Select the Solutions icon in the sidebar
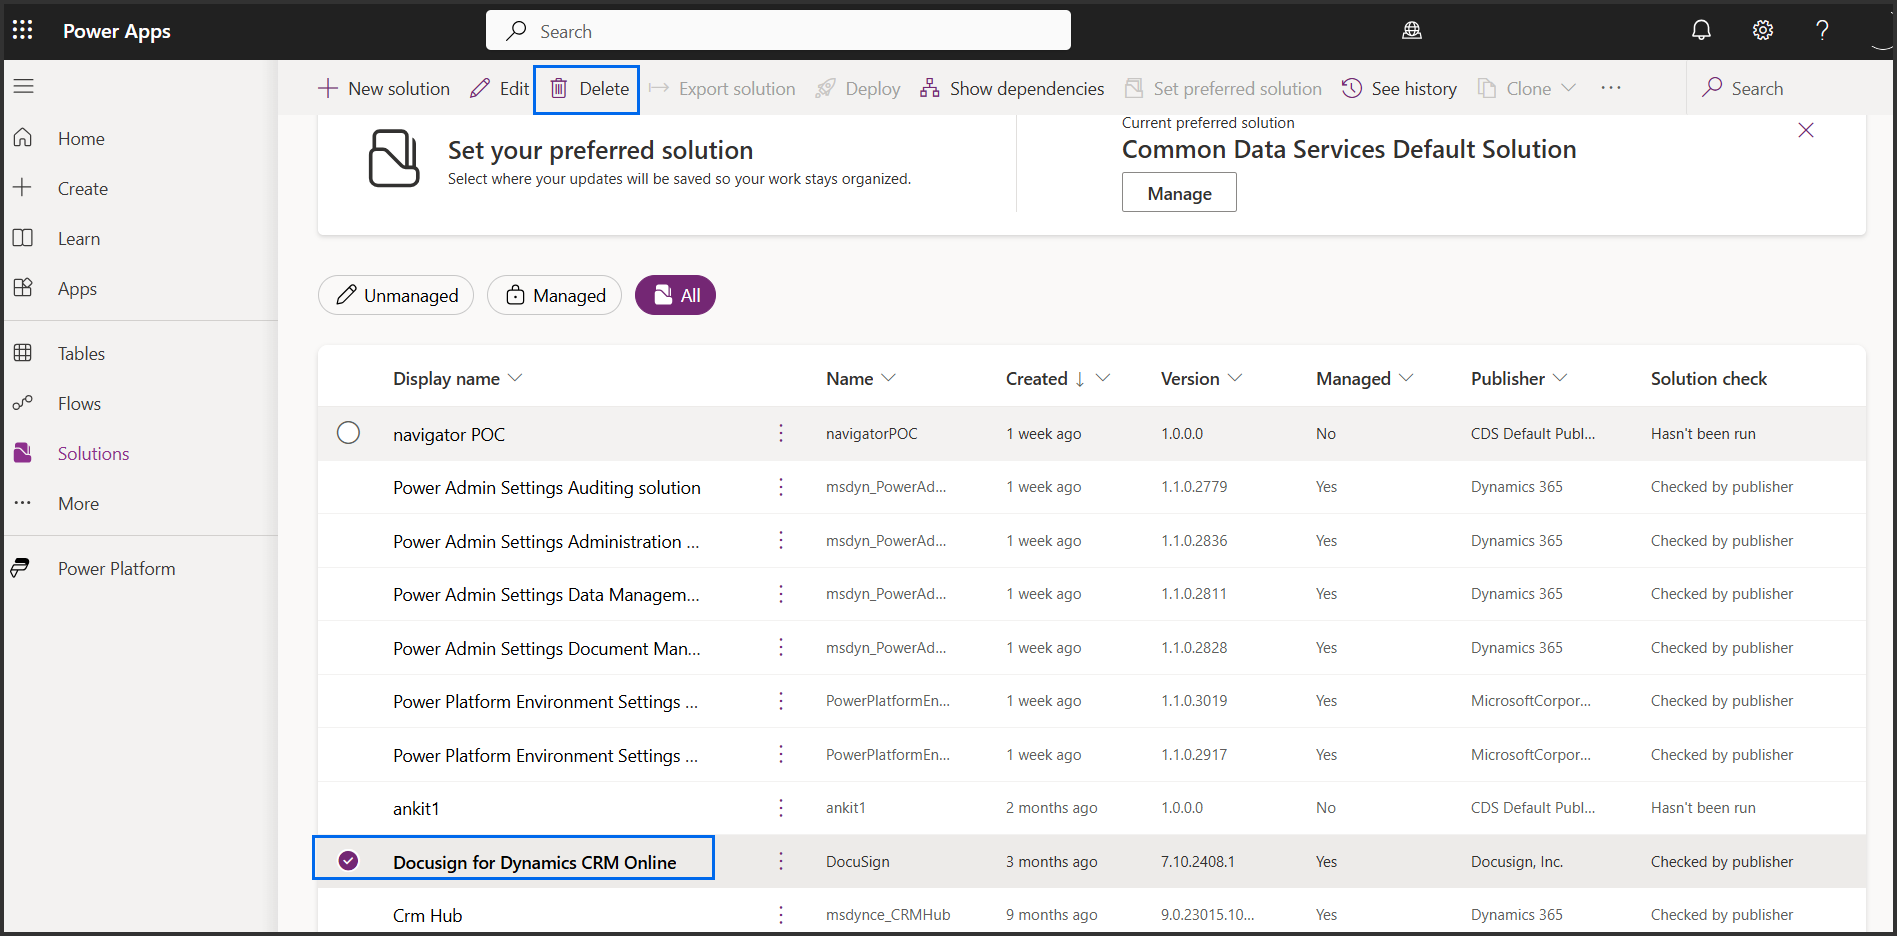This screenshot has width=1897, height=936. [x=22, y=452]
